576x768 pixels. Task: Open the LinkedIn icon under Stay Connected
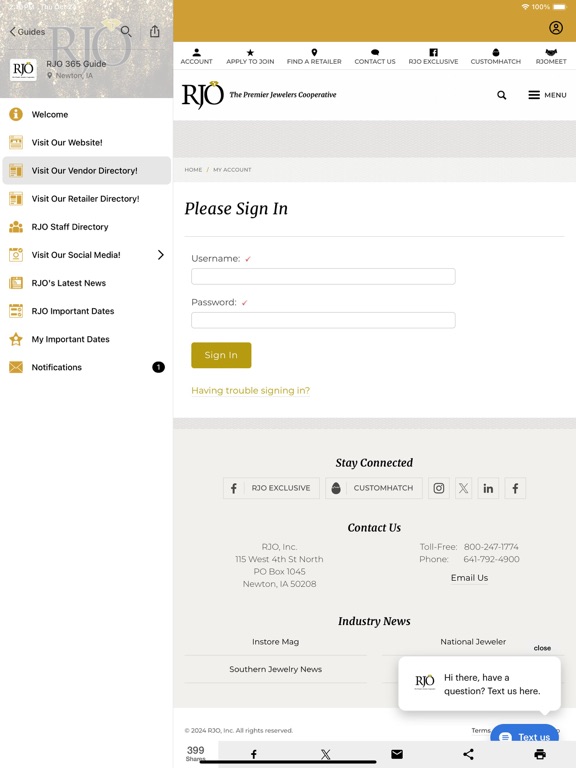click(x=488, y=488)
